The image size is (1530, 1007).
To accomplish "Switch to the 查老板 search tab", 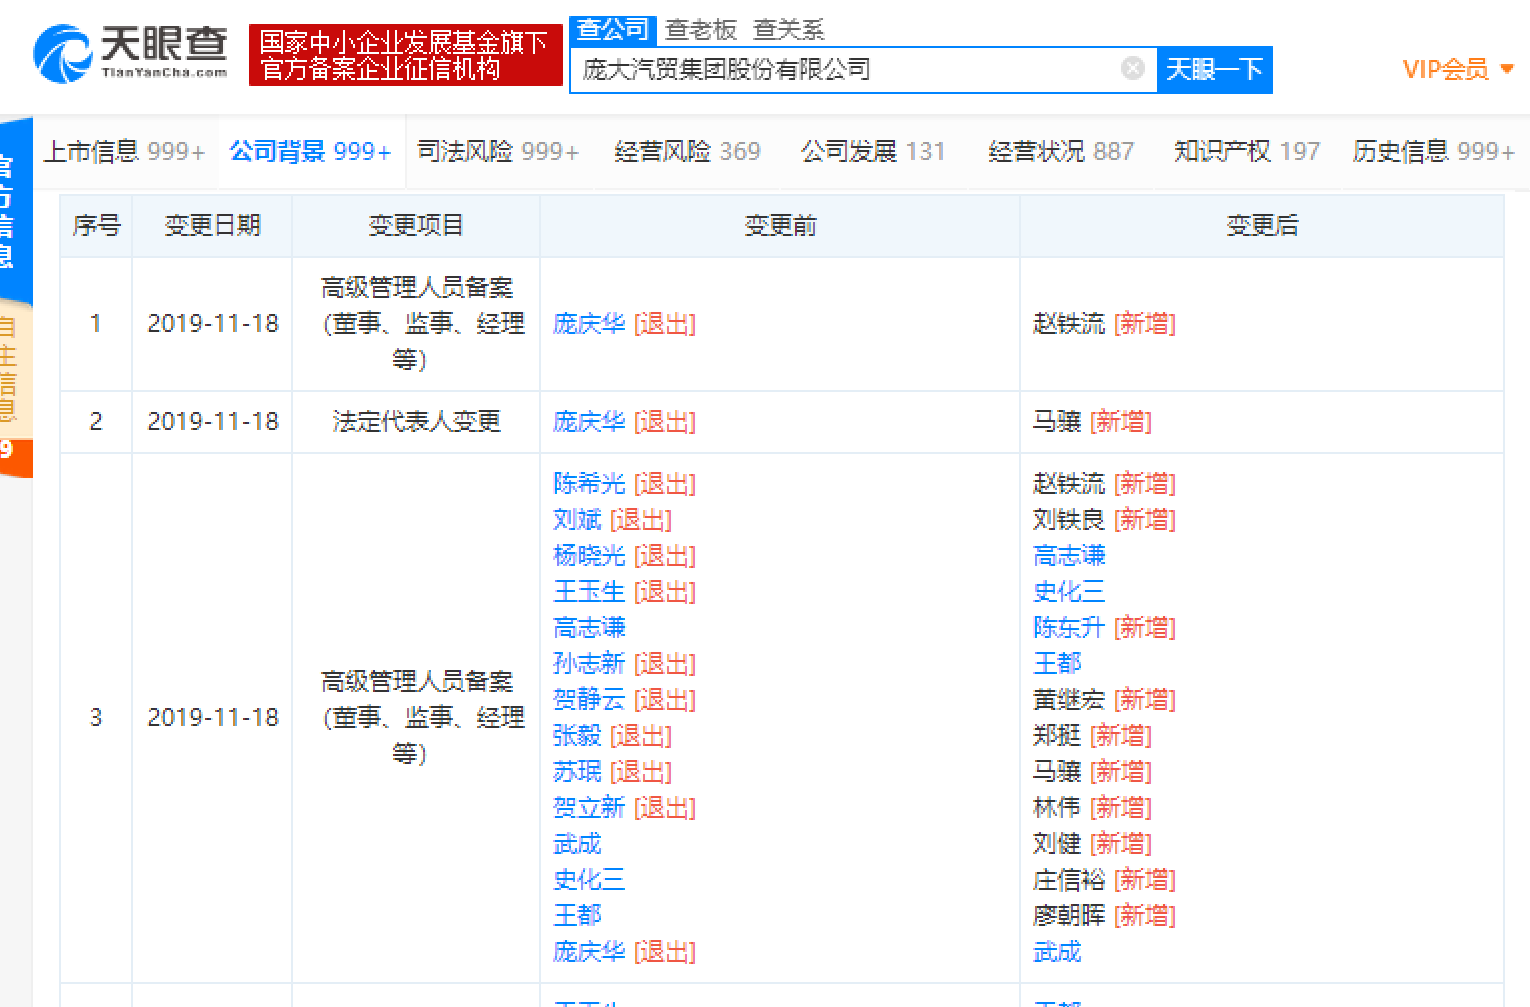I will pyautogui.click(x=701, y=30).
